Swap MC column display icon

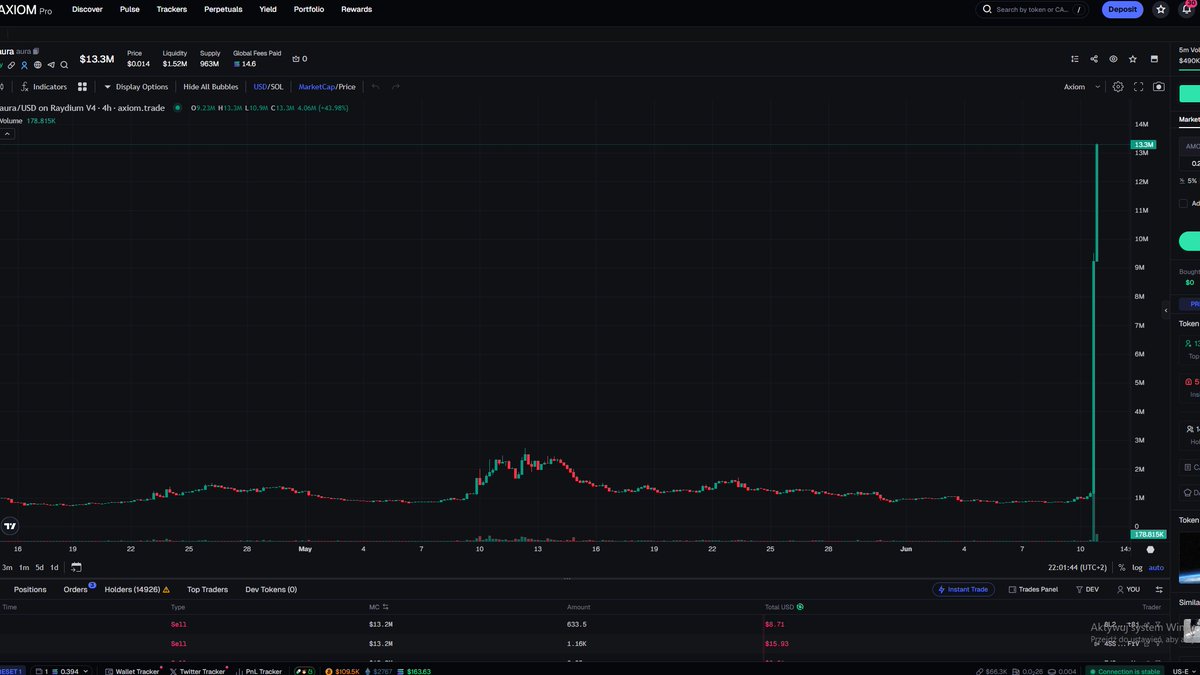385,607
